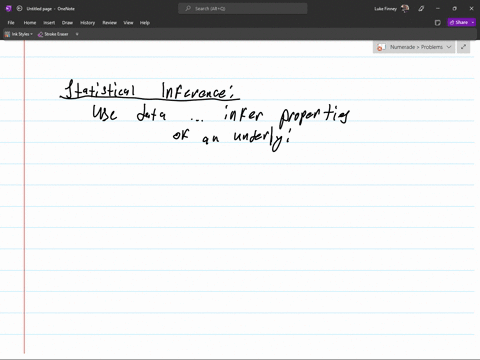Click the back arrow button in title bar
480x360 pixels.
pos(19,9)
